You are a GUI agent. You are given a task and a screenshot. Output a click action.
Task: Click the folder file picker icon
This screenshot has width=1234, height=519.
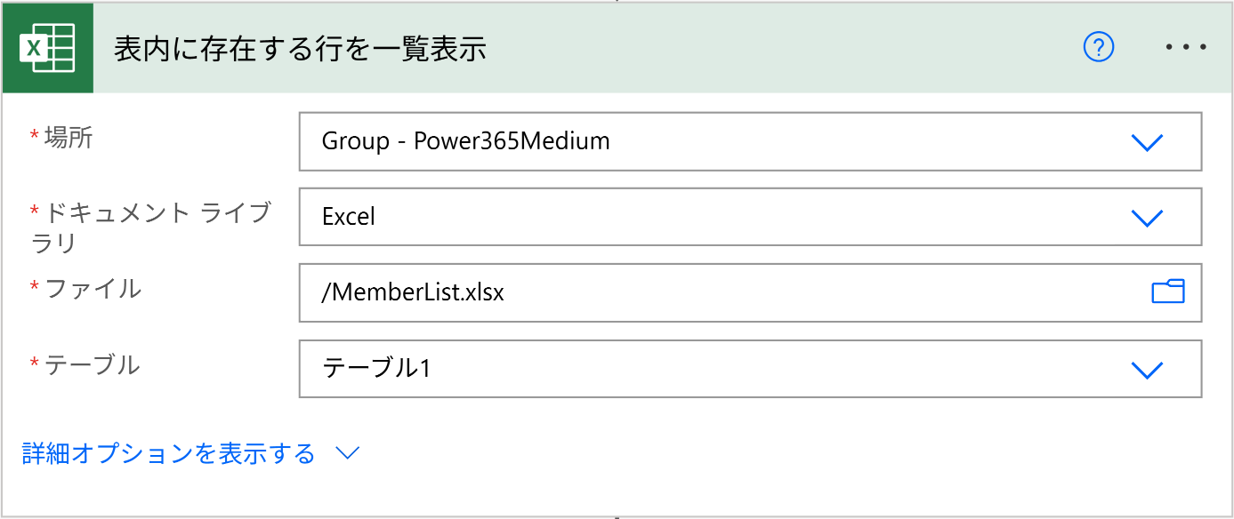point(1167,292)
